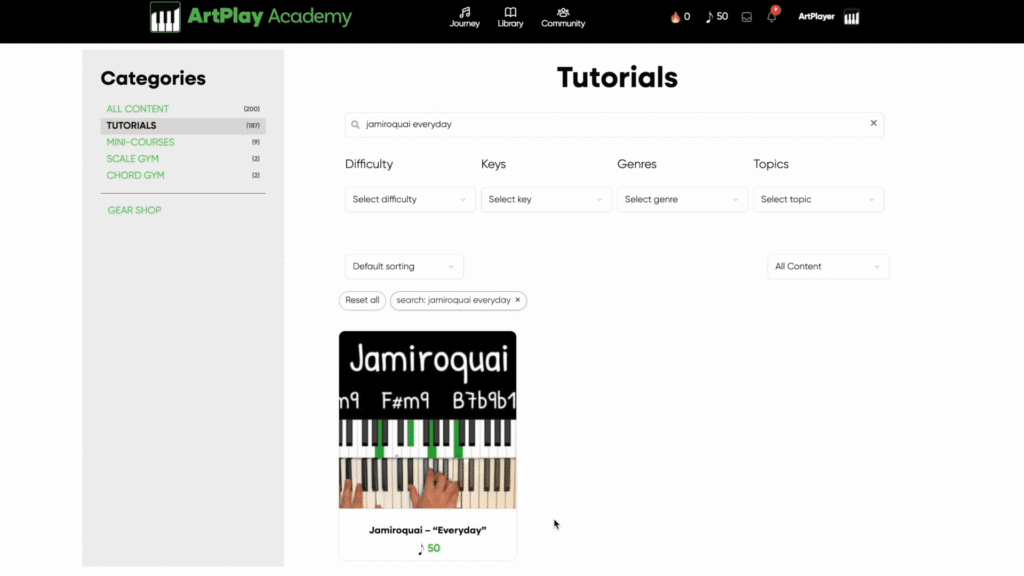Open the Select topic dropdown

coord(818,200)
